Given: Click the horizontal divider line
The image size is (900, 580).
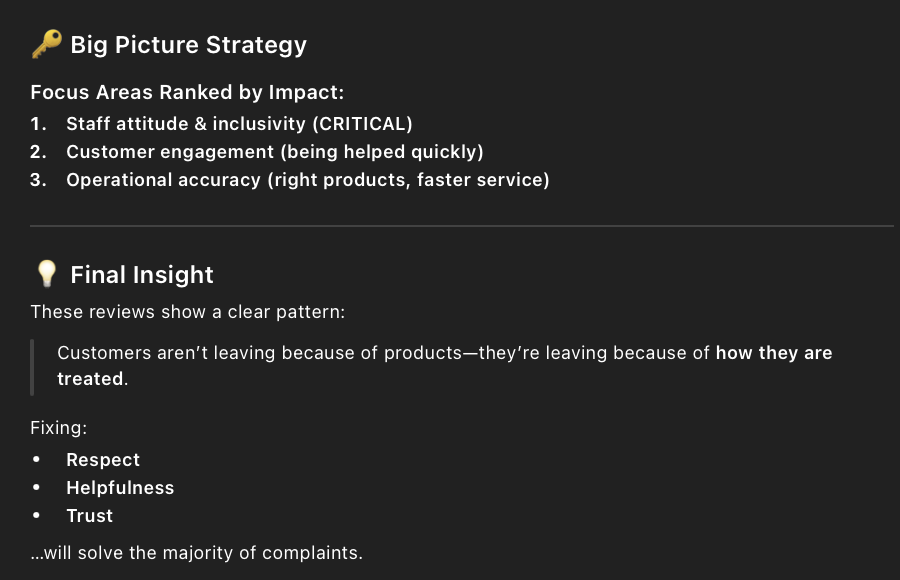Looking at the screenshot, I should [461, 226].
